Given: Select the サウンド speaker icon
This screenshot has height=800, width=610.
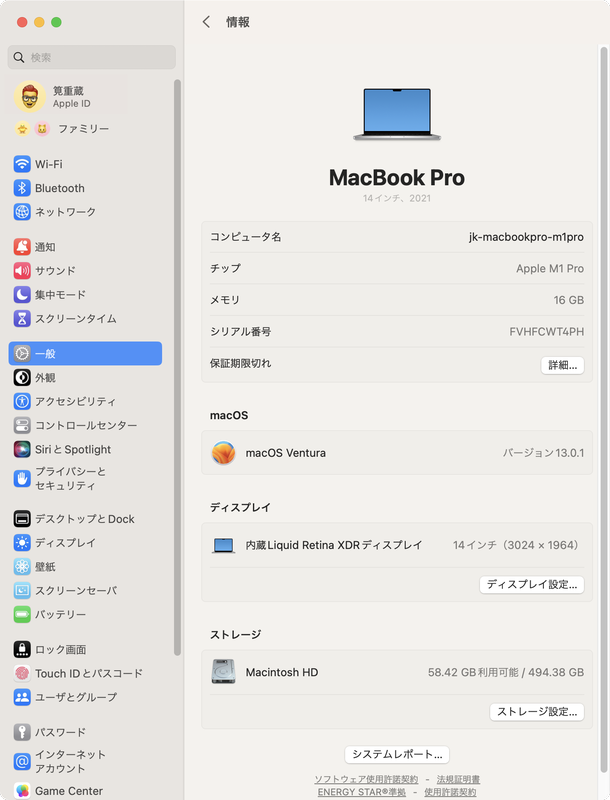Looking at the screenshot, I should click(22, 271).
